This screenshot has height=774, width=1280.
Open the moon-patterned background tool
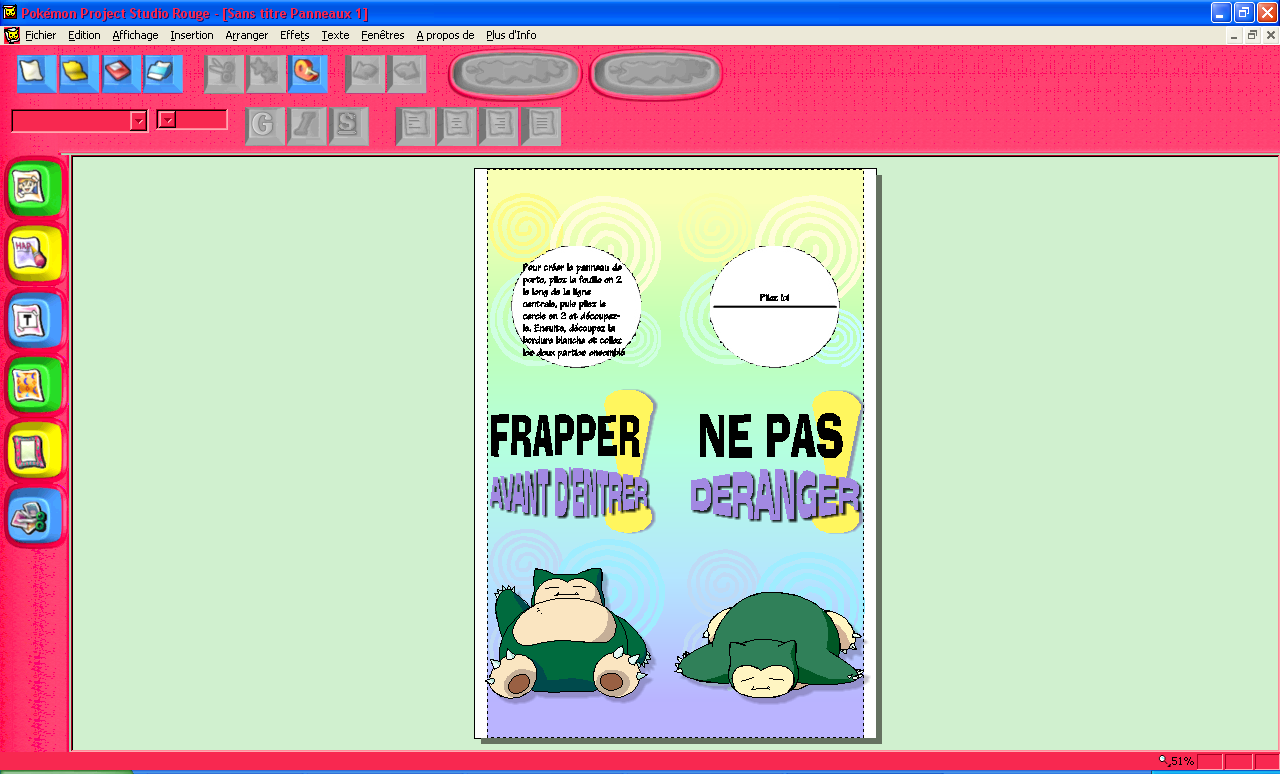point(34,385)
